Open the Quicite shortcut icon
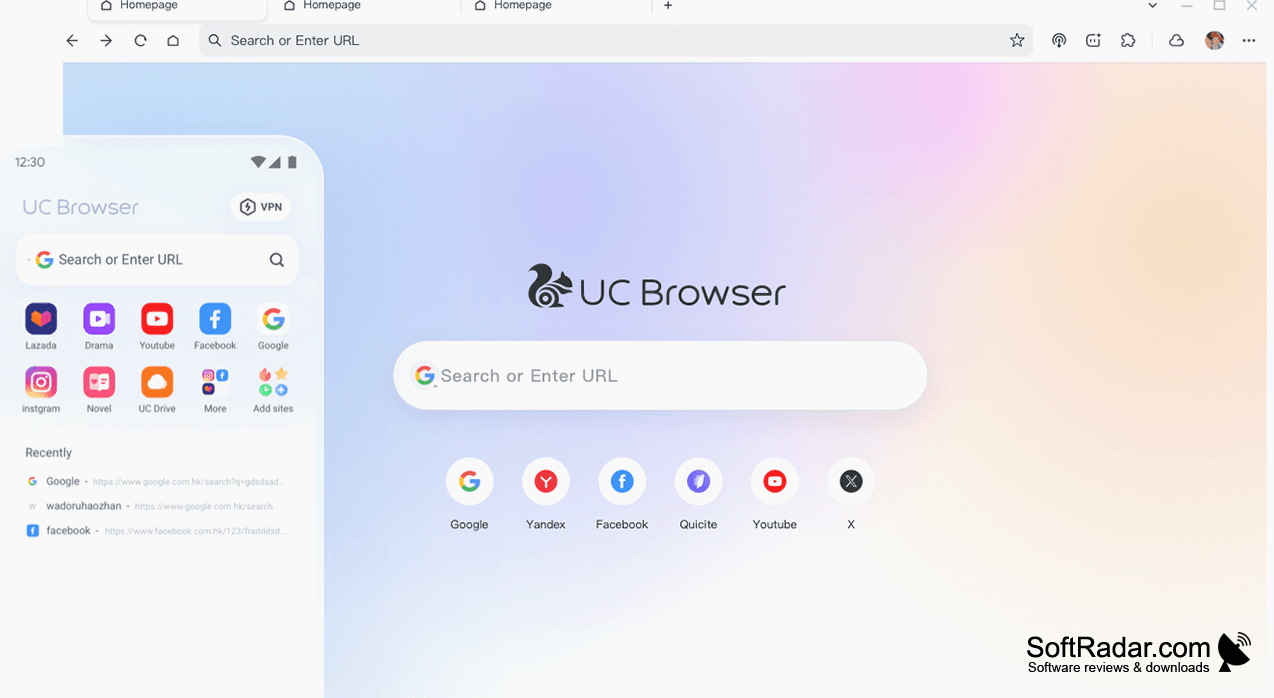Image resolution: width=1274 pixels, height=698 pixels. tap(698, 482)
